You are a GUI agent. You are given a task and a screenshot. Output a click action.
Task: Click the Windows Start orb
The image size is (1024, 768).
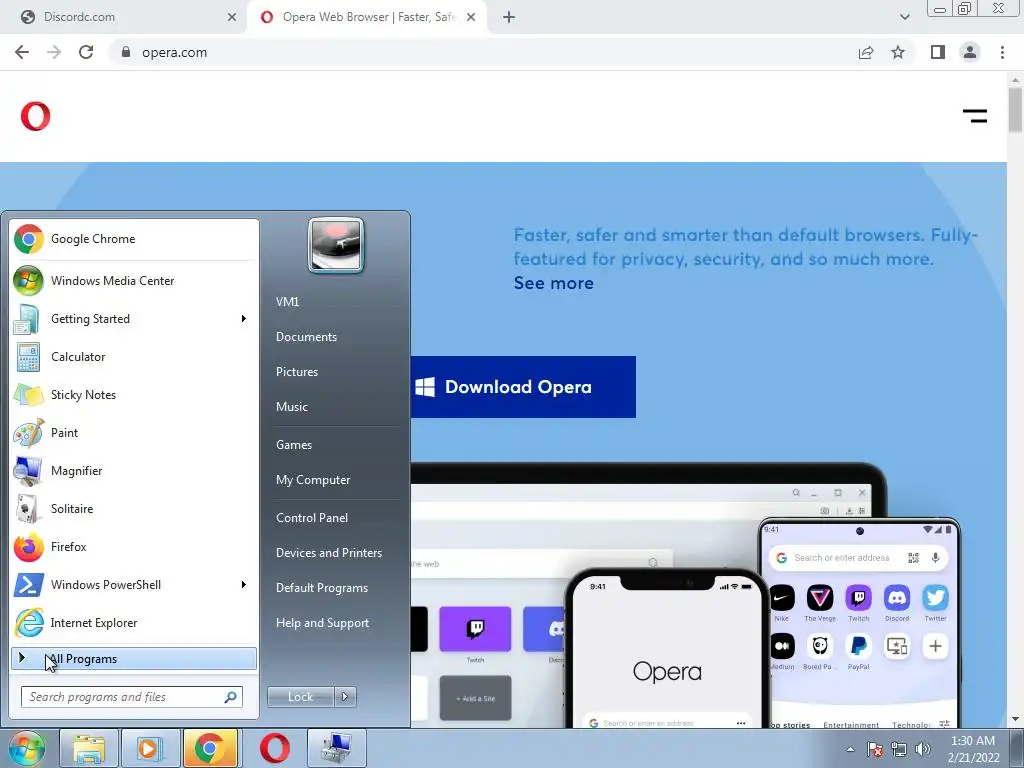[26, 748]
